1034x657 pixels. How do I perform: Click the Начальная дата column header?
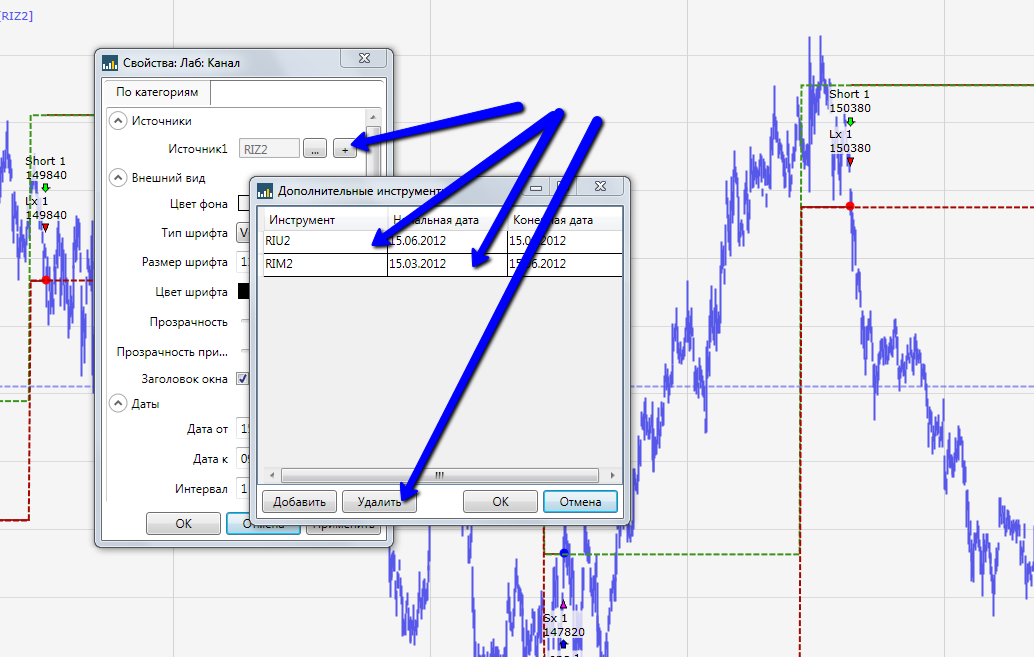(x=436, y=220)
